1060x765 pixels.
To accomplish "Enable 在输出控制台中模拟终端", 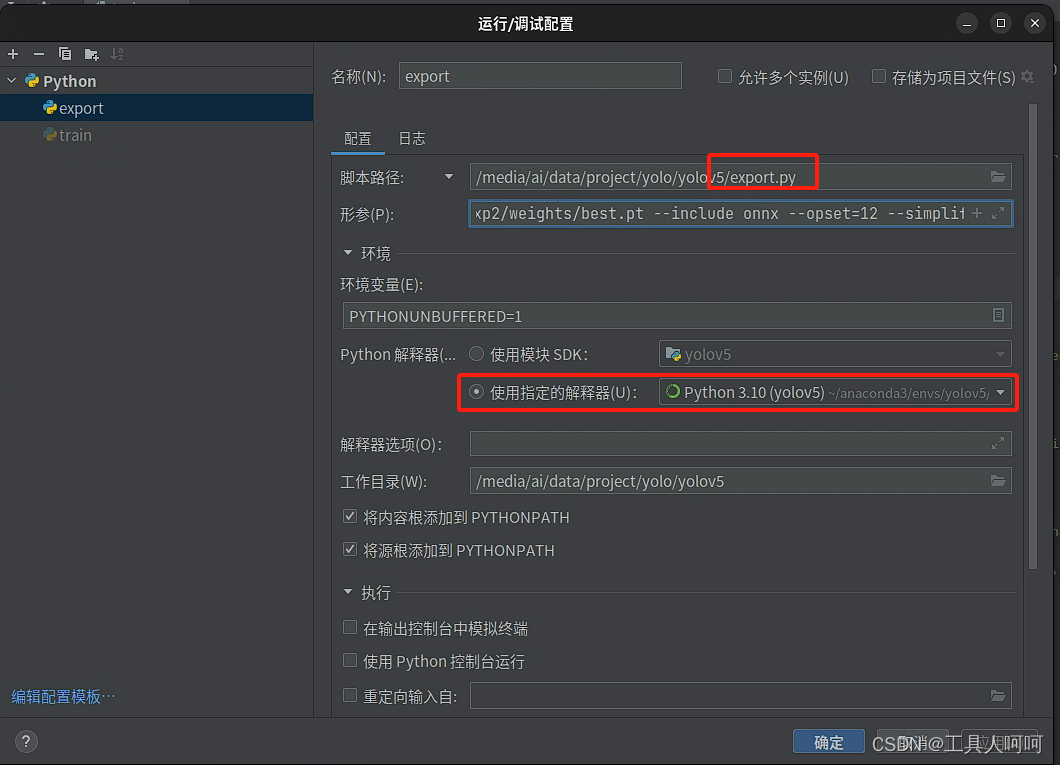I will (x=350, y=628).
